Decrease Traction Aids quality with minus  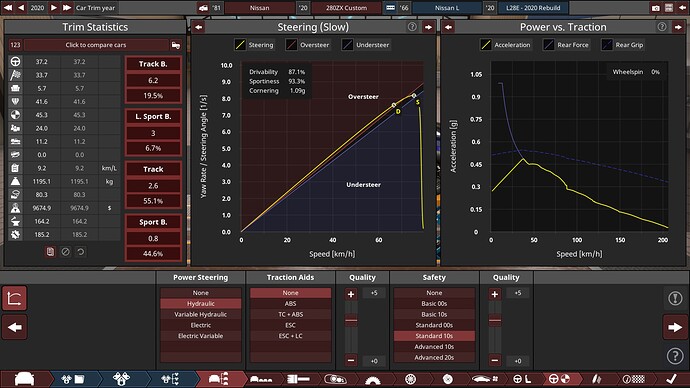351,360
